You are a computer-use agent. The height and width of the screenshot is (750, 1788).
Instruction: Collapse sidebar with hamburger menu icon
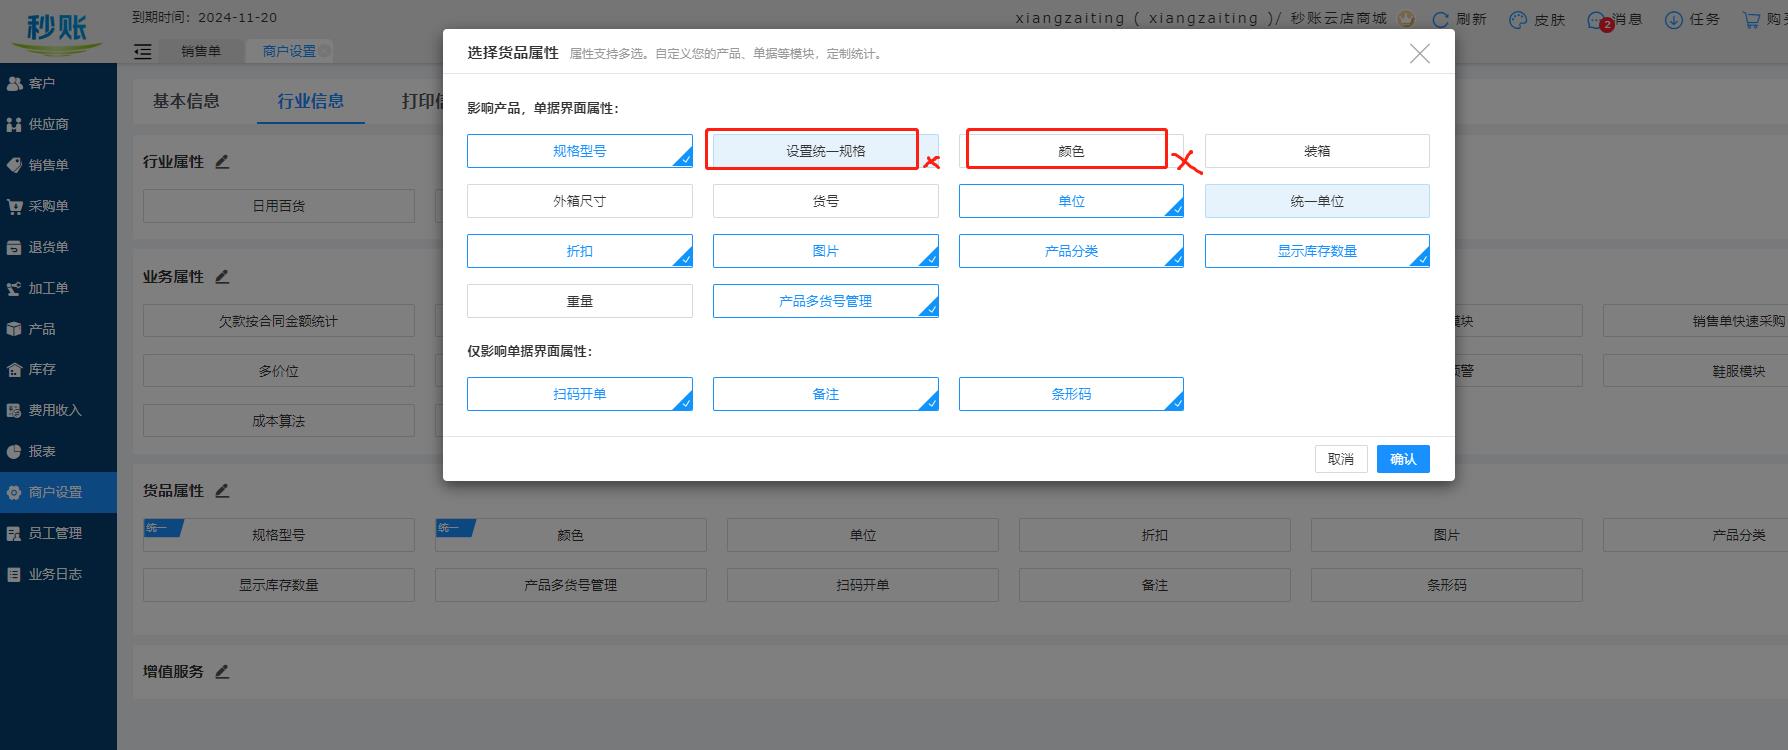[x=143, y=51]
